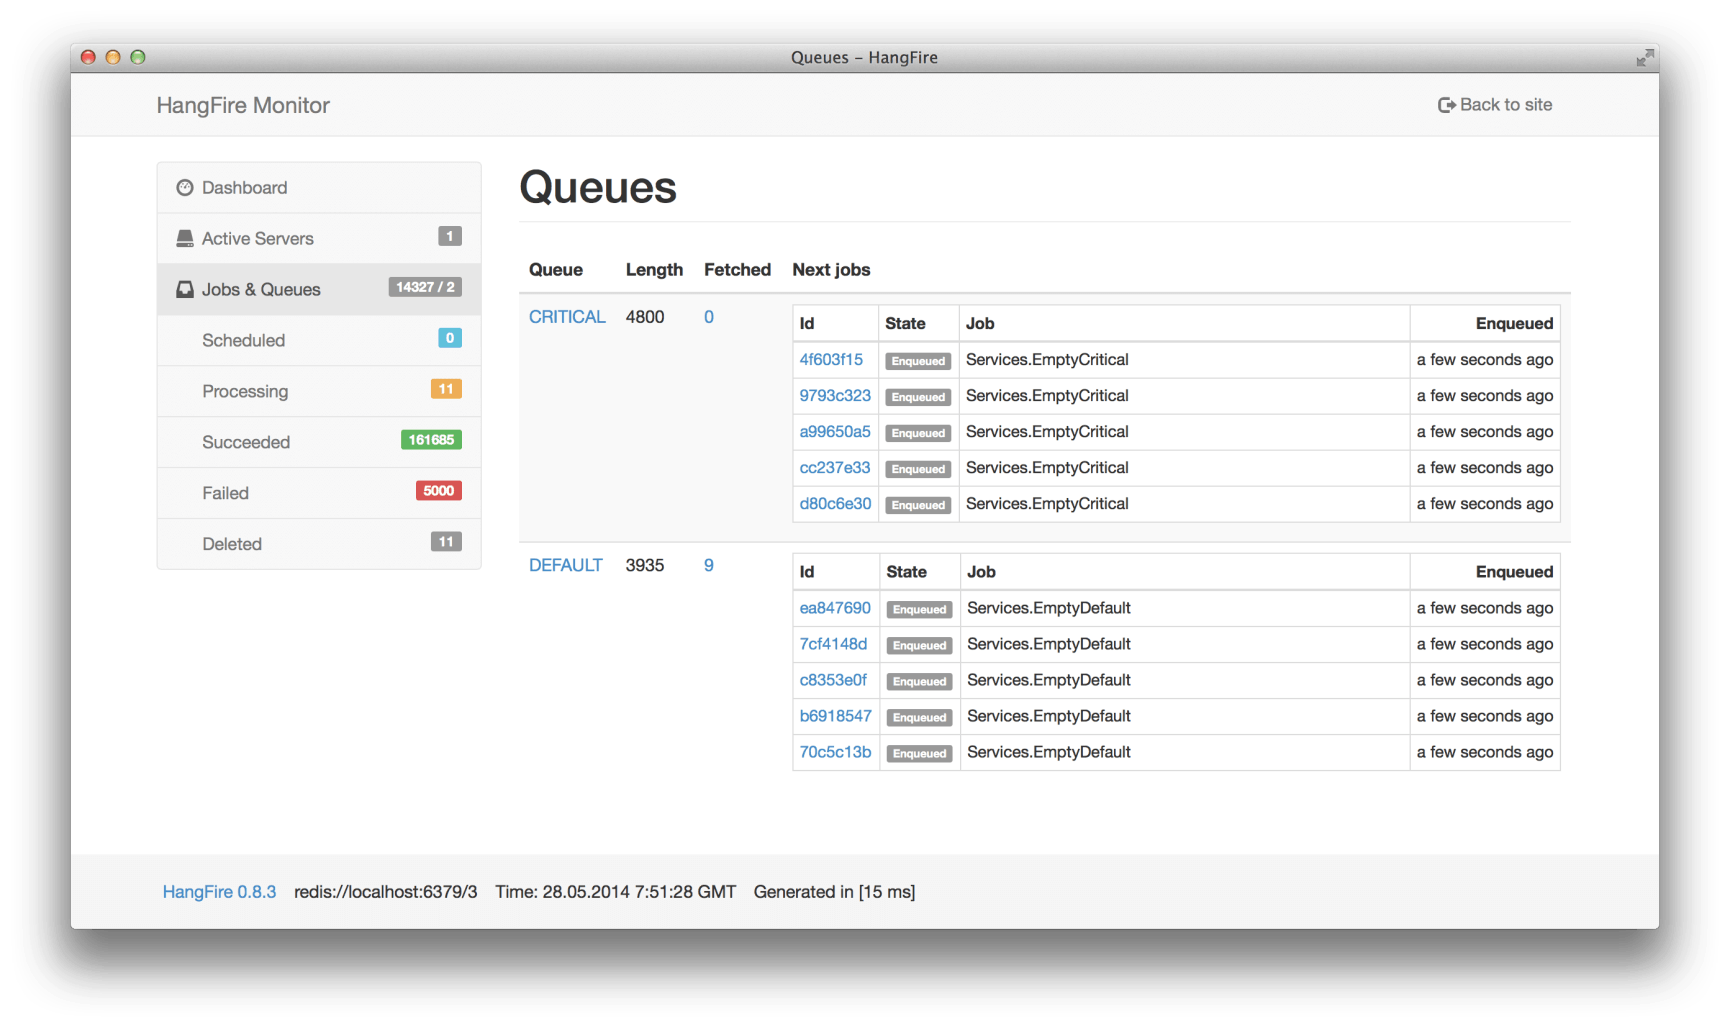Click Services.EmptyCritical in row 9793c323
Viewport: 1730px width, 1027px height.
click(1047, 396)
